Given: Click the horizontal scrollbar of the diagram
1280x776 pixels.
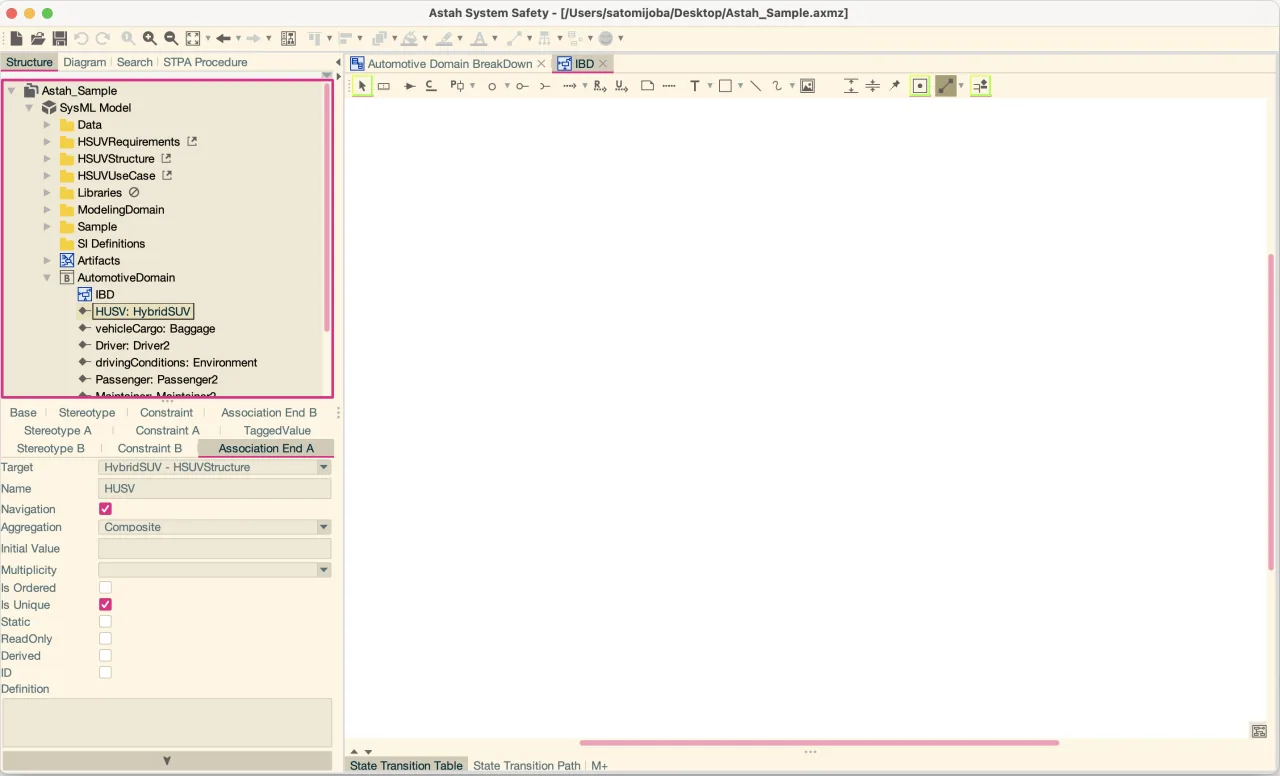Looking at the screenshot, I should [x=819, y=743].
